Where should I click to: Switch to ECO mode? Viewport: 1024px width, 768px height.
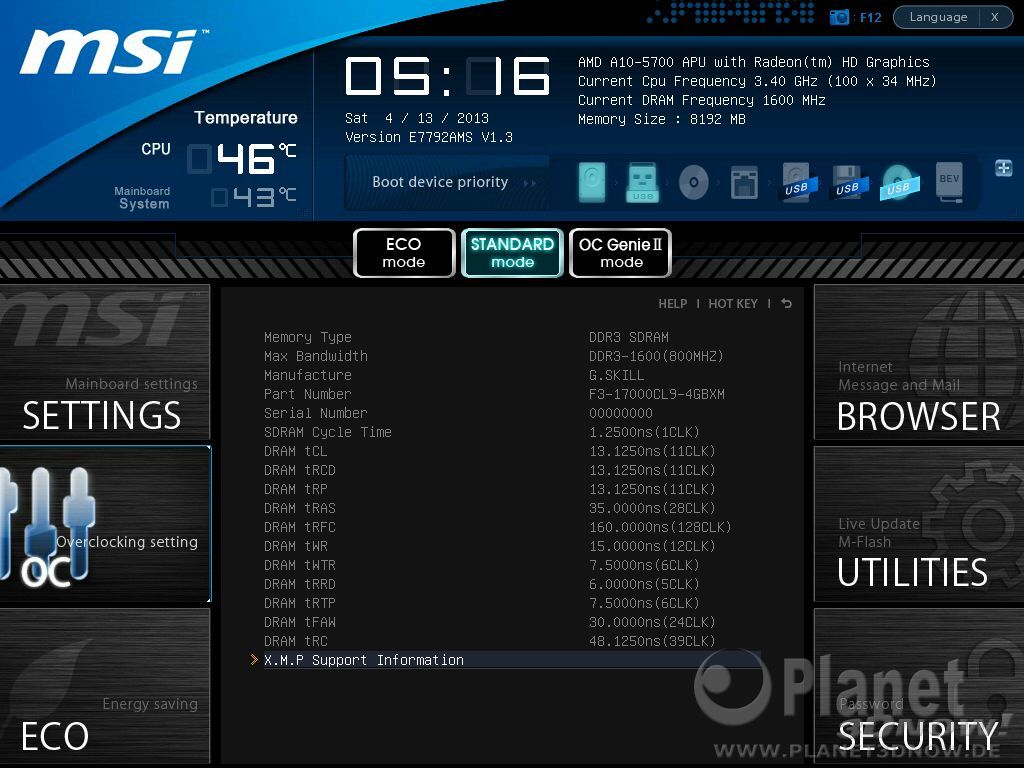tap(404, 253)
